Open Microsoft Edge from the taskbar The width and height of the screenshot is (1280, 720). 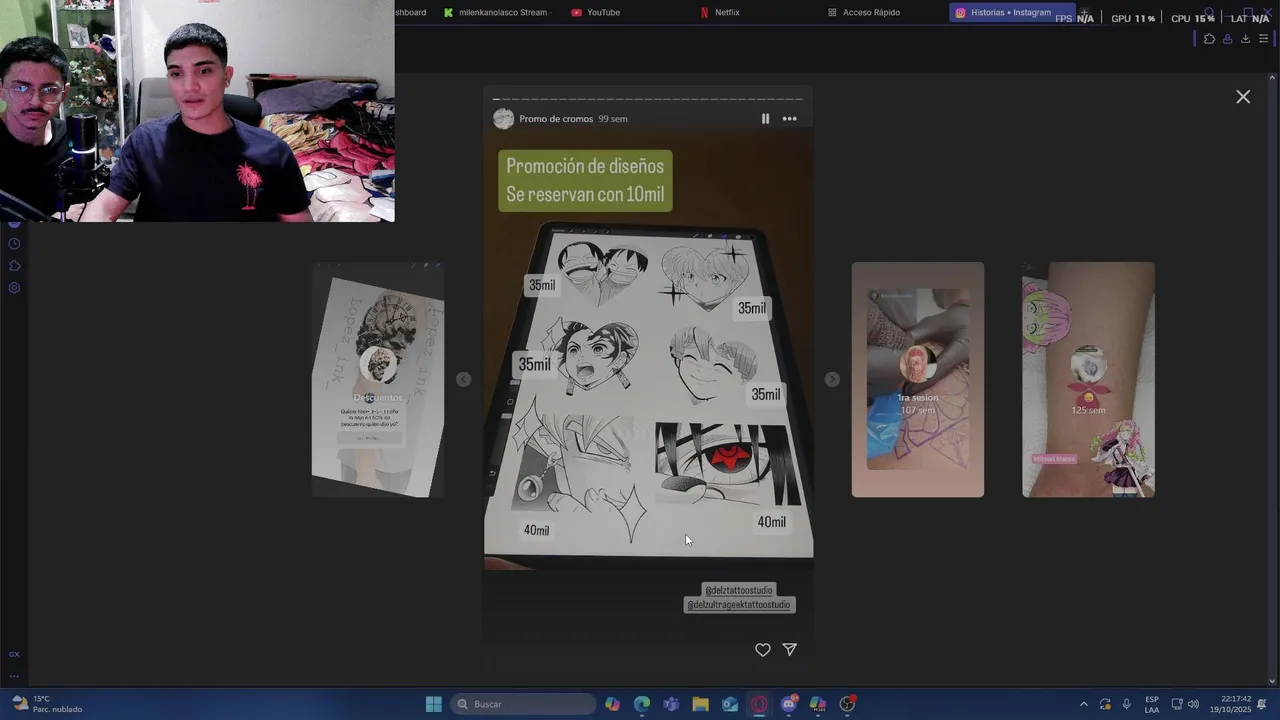tap(642, 704)
